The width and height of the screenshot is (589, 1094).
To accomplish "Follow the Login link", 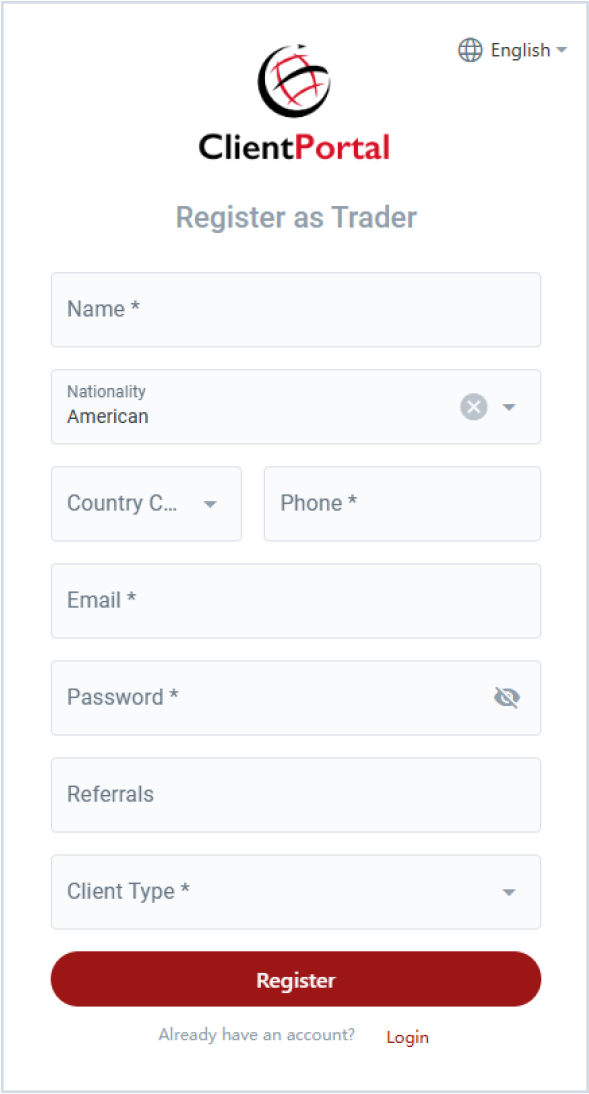I will [x=408, y=1037].
